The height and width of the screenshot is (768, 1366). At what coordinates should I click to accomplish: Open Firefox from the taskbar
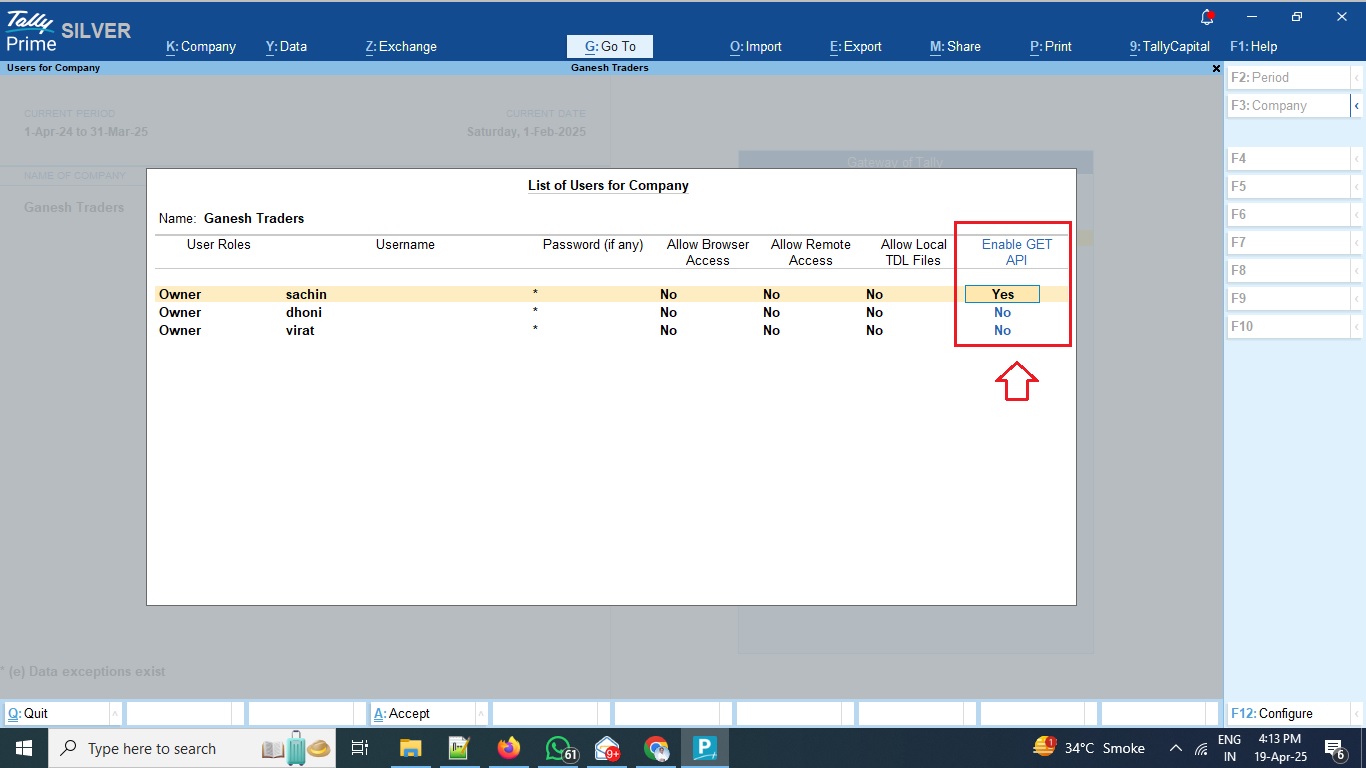509,748
